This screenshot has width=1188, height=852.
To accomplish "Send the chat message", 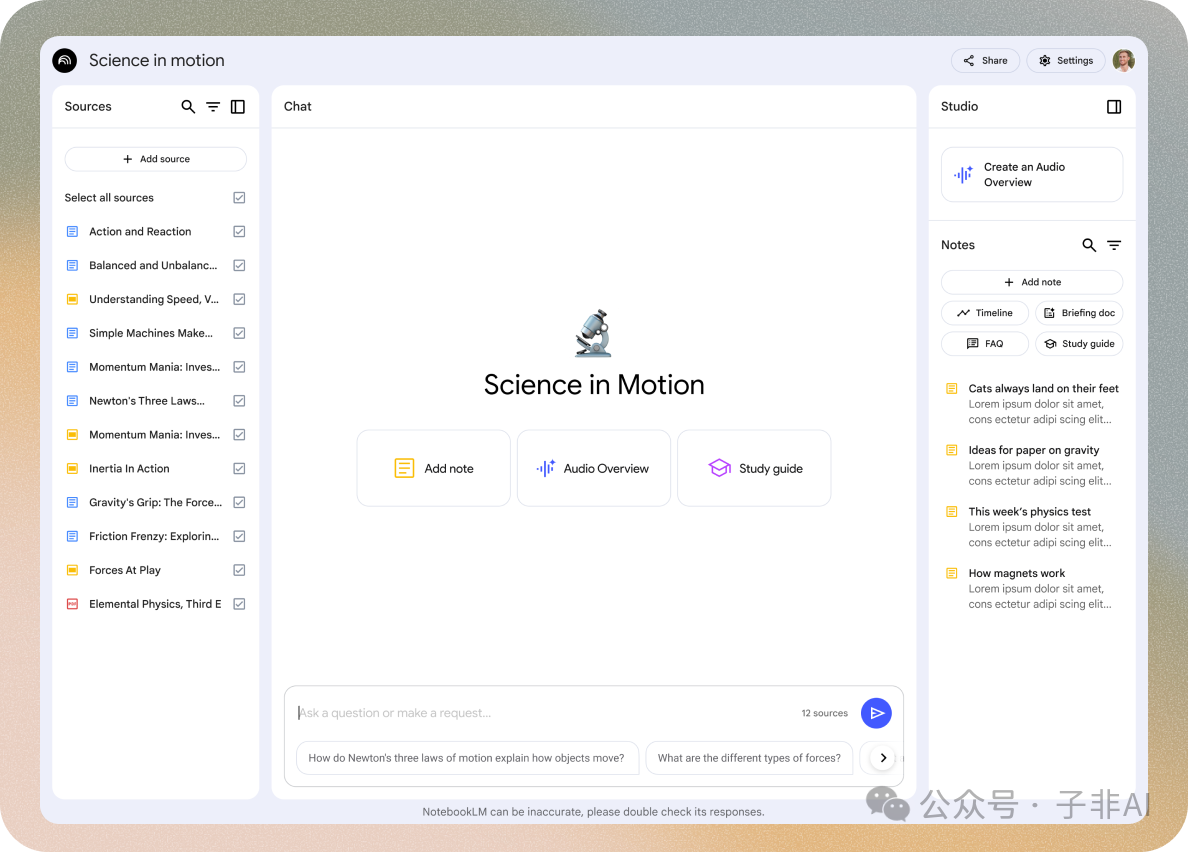I will 876,713.
